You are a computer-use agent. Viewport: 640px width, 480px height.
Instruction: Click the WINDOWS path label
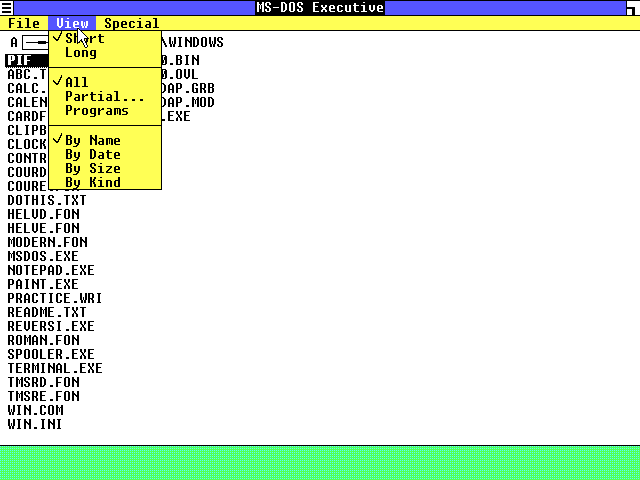[193, 42]
